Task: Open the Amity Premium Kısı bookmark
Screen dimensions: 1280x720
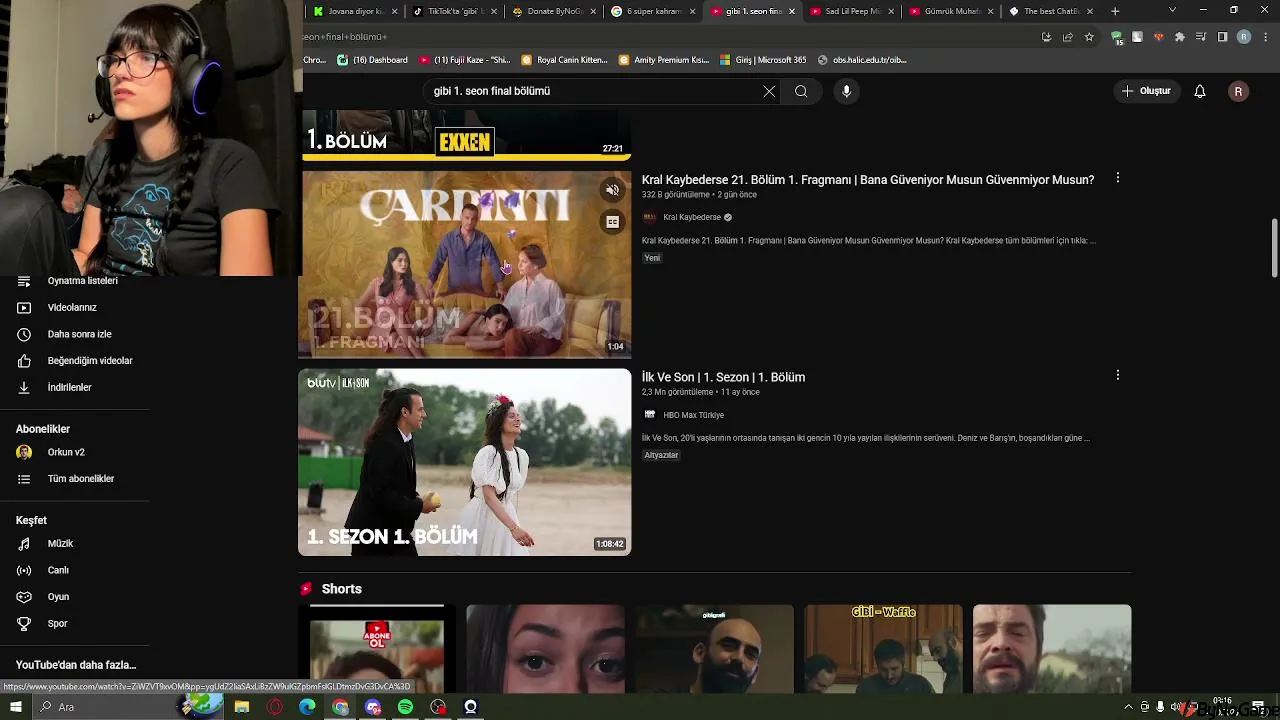Action: pos(664,60)
